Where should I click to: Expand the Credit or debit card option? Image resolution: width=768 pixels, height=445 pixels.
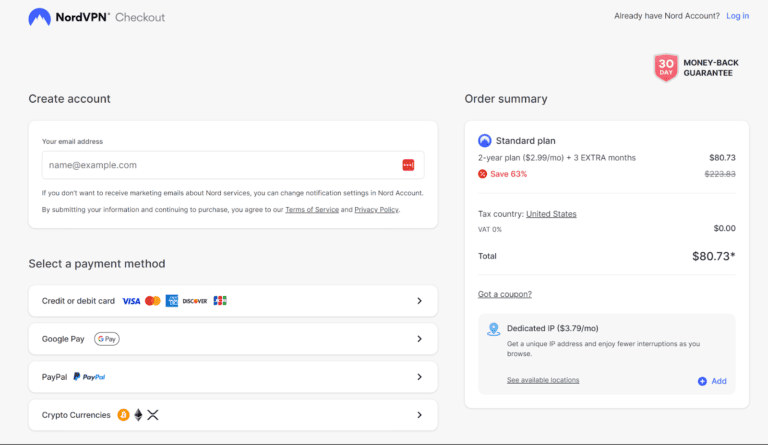(x=419, y=301)
